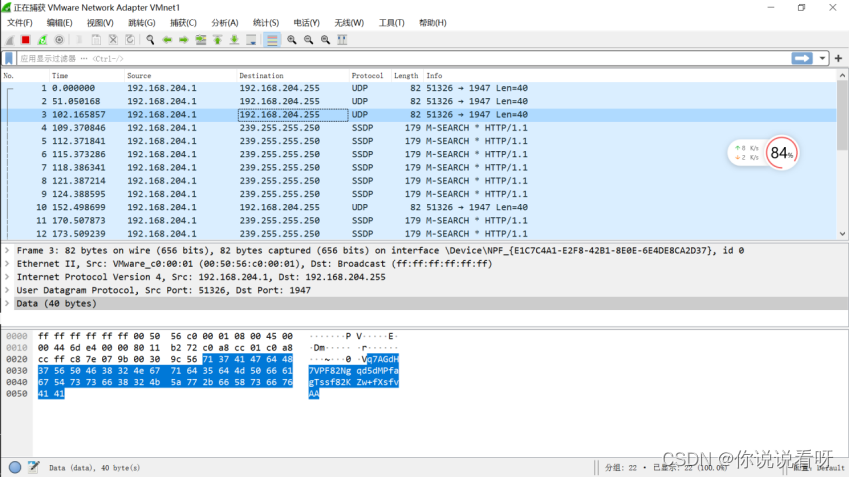Click the packet list vertical scrollbar thumb
This screenshot has height=478, width=849.
(x=843, y=115)
